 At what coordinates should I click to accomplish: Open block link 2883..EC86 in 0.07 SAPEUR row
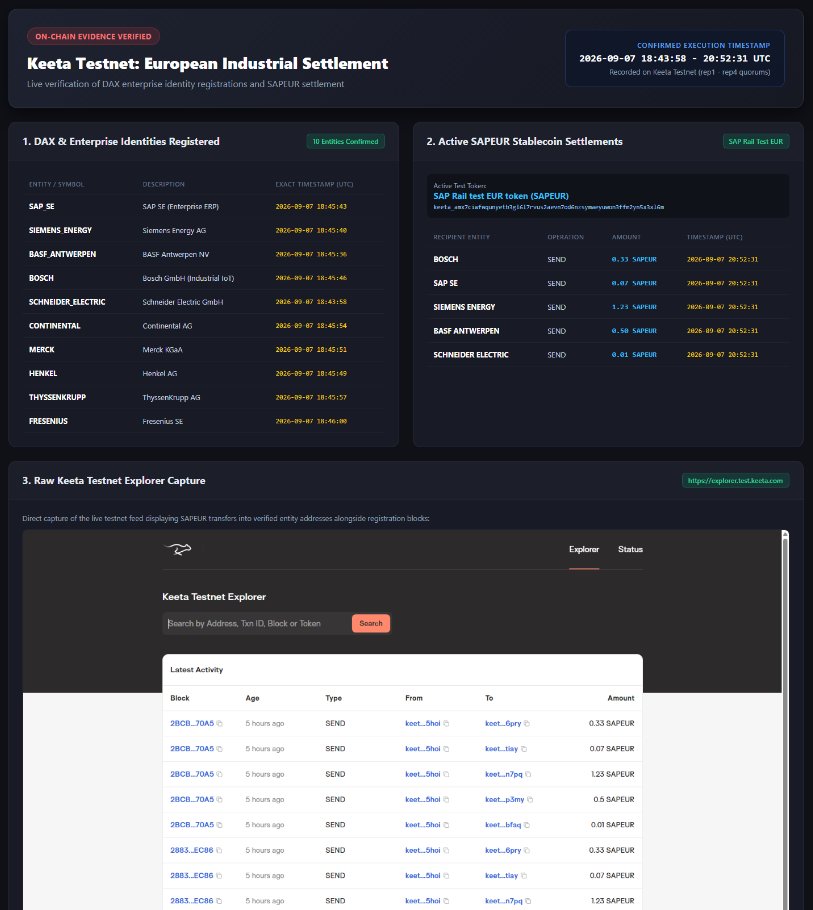coord(191,876)
